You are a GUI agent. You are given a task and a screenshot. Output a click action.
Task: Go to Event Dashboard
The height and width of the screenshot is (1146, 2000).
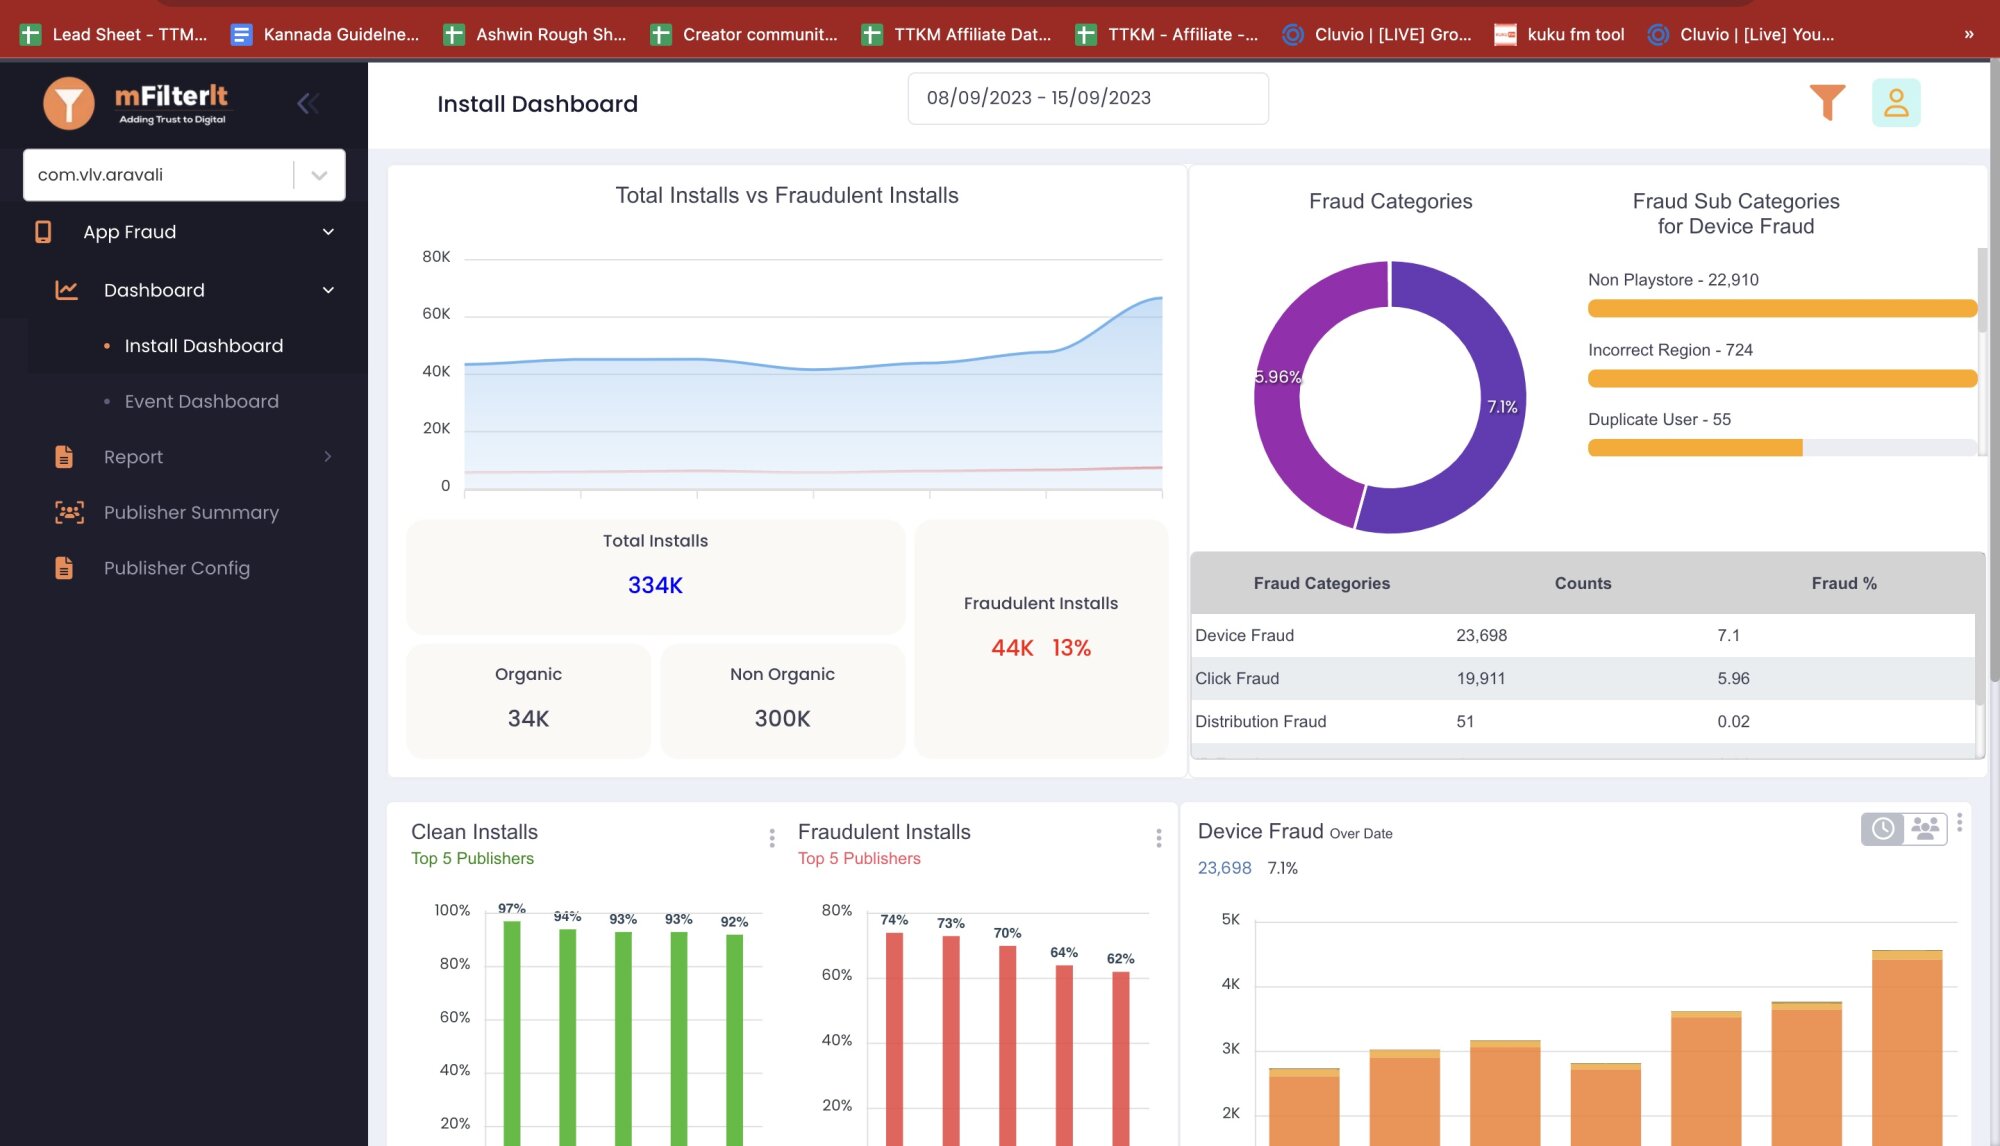(x=202, y=401)
